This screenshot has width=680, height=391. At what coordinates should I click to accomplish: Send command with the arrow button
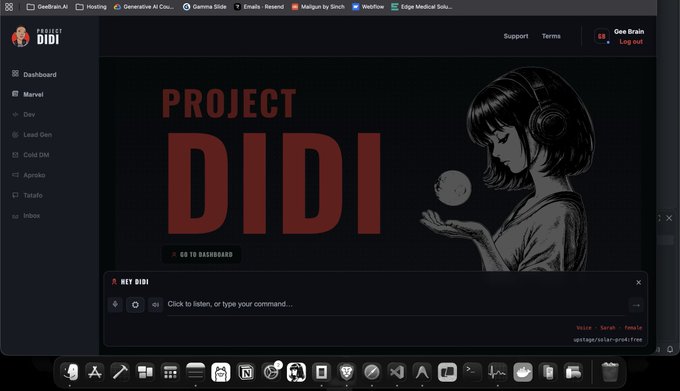(x=636, y=305)
